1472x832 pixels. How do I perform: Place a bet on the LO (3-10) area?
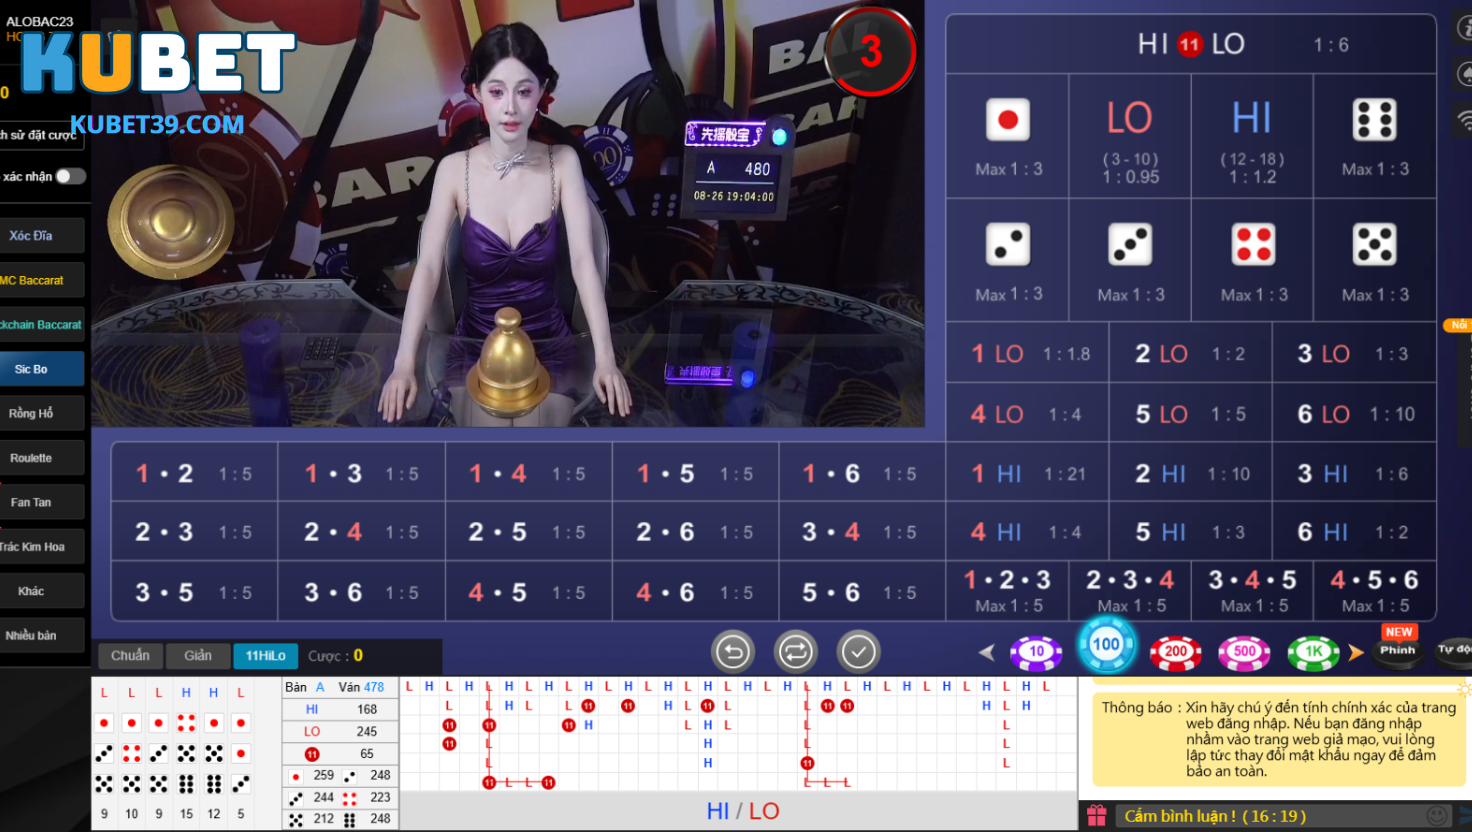pos(1130,137)
